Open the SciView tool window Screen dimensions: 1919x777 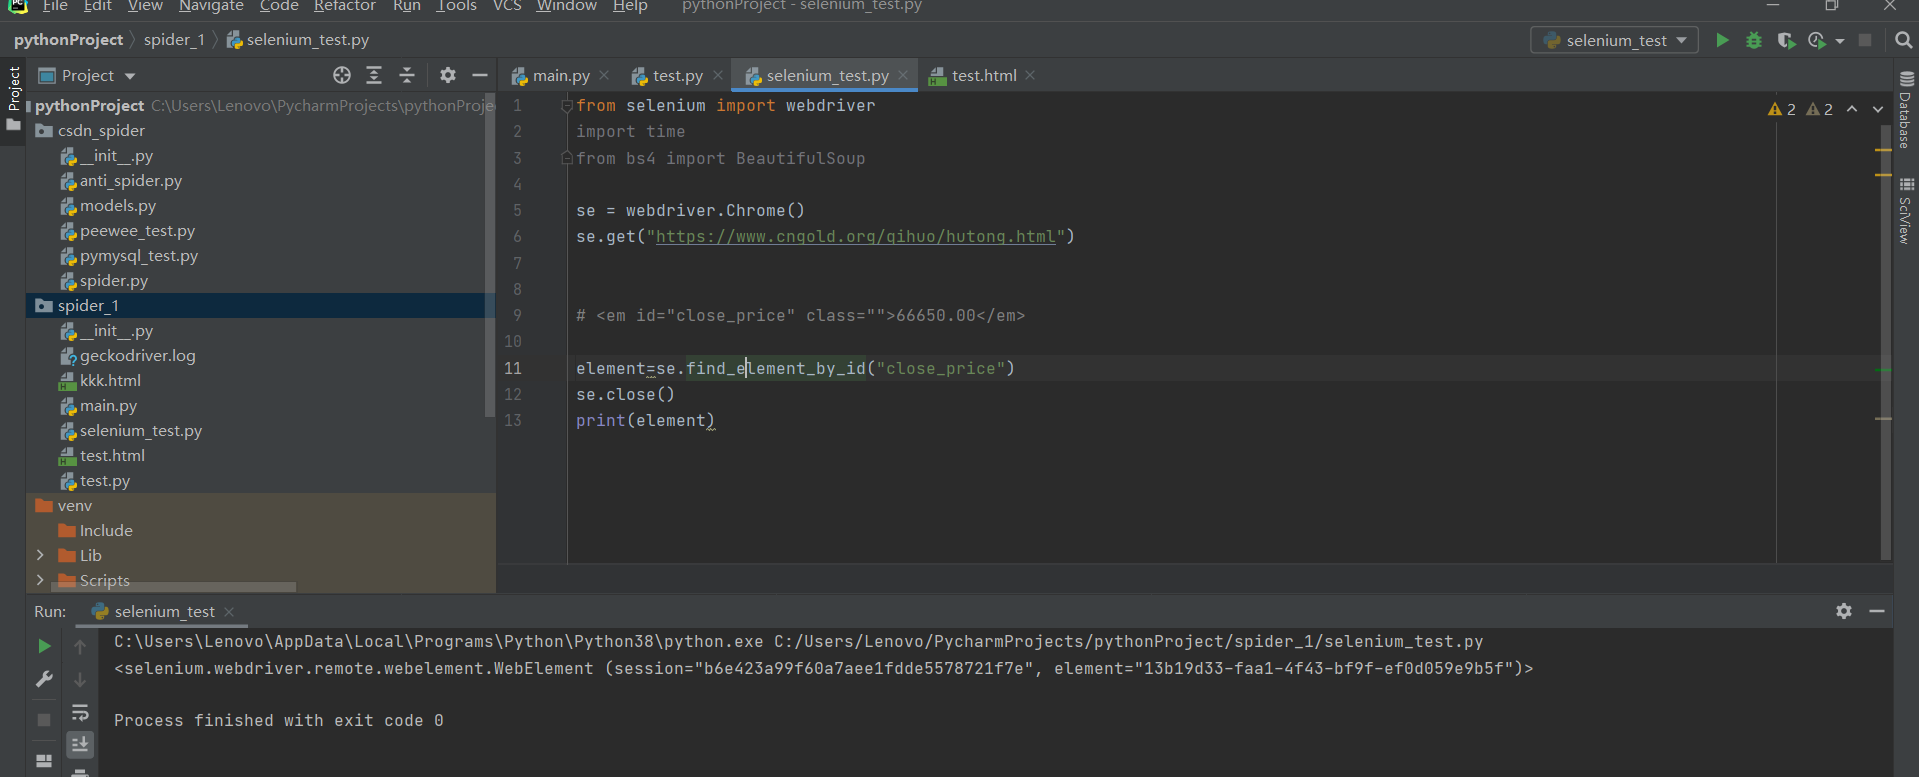point(1906,211)
